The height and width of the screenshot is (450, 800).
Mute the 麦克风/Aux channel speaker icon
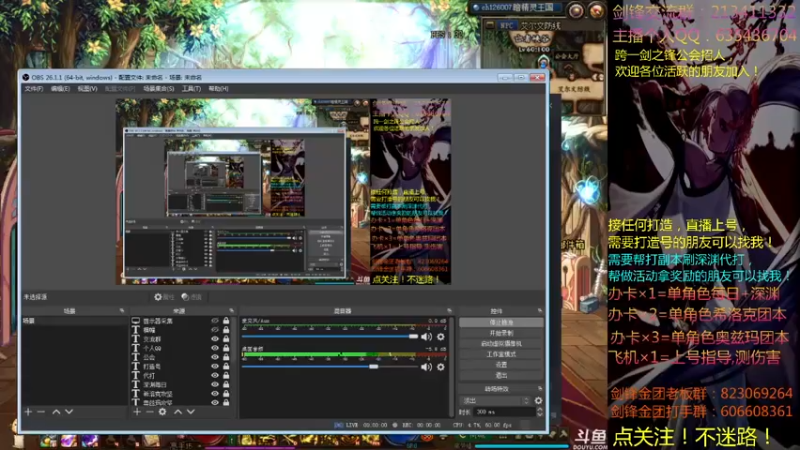(x=426, y=337)
